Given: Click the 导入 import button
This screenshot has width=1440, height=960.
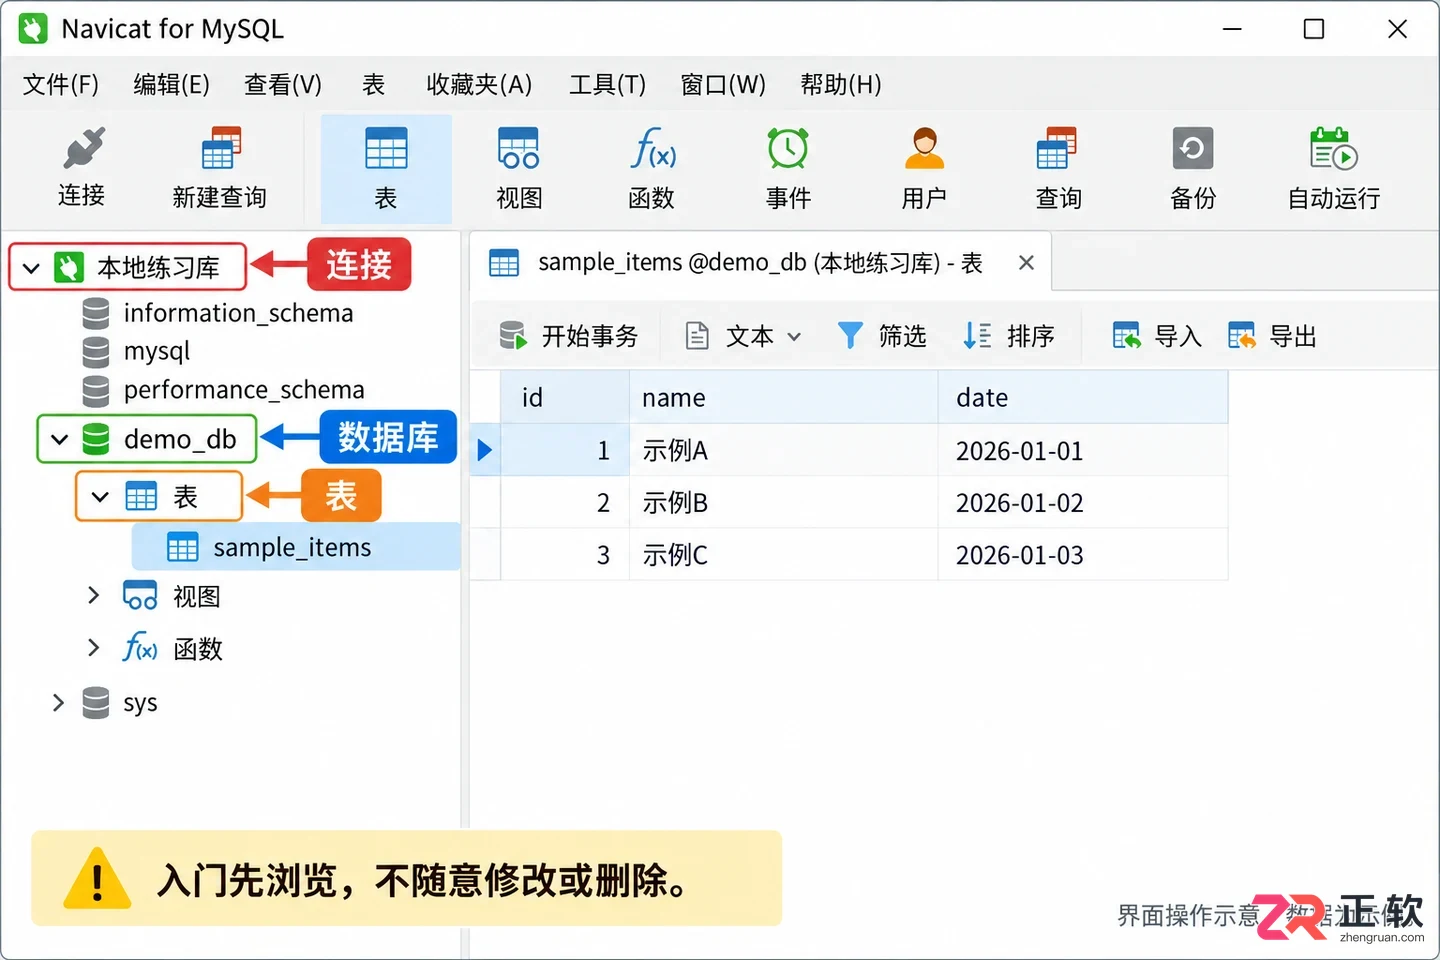Looking at the screenshot, I should click(x=1157, y=336).
